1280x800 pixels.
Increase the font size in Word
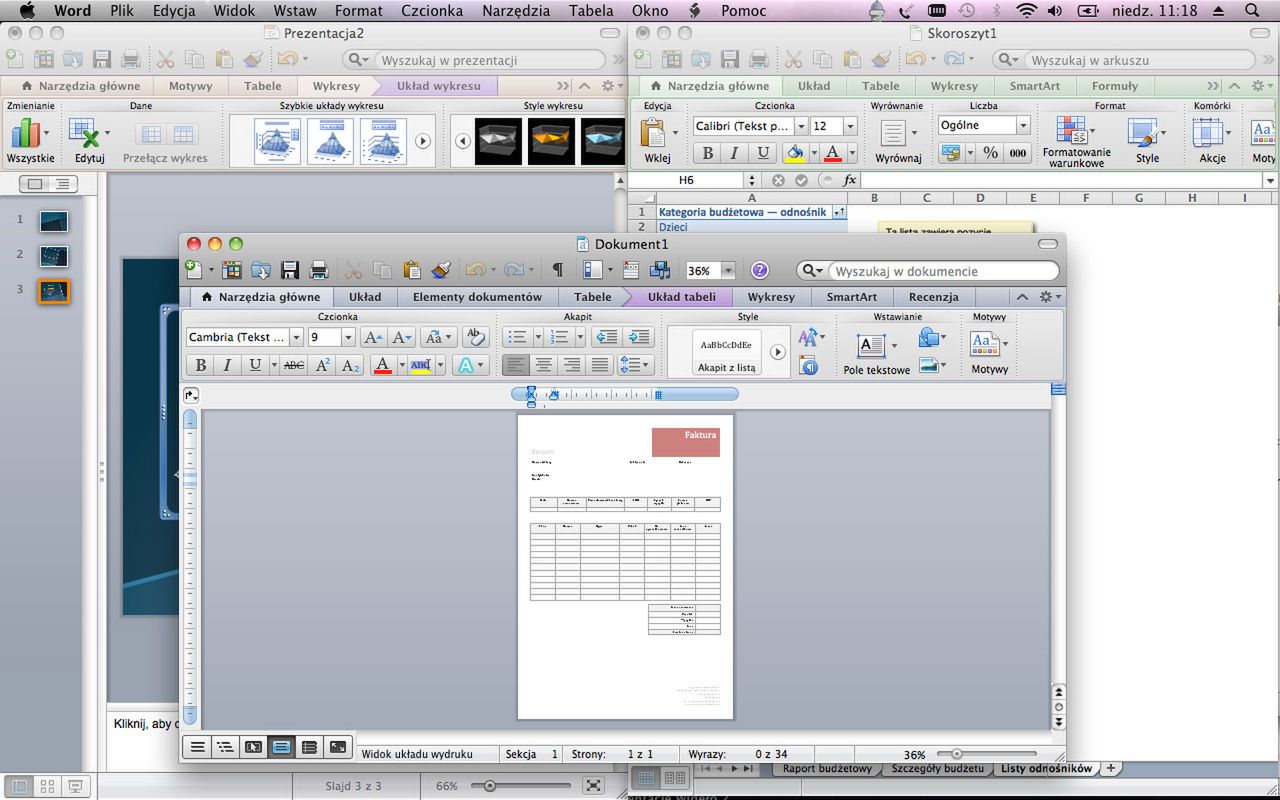pos(373,338)
